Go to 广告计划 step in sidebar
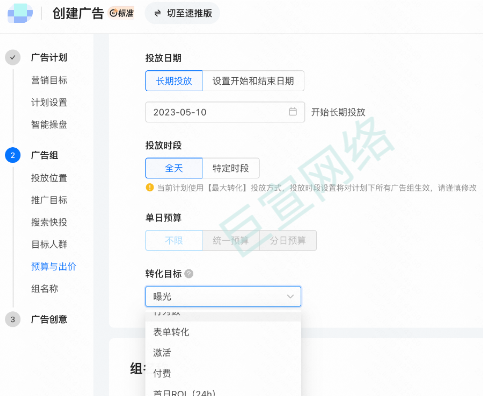 coord(49,57)
